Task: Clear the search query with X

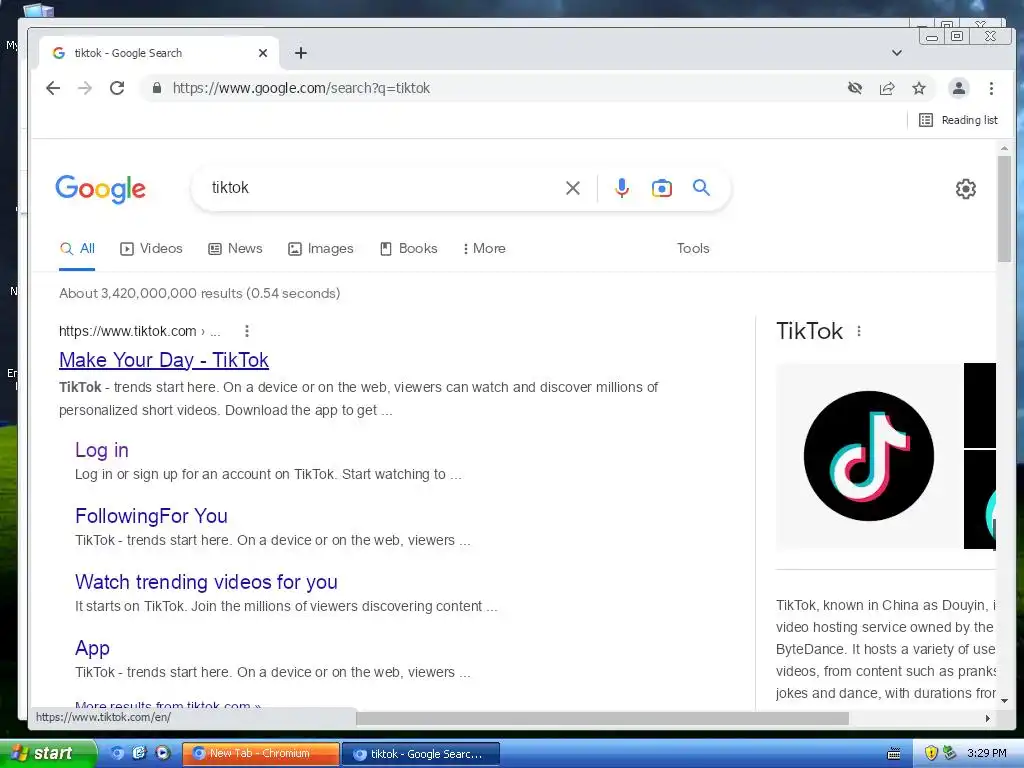Action: (573, 188)
